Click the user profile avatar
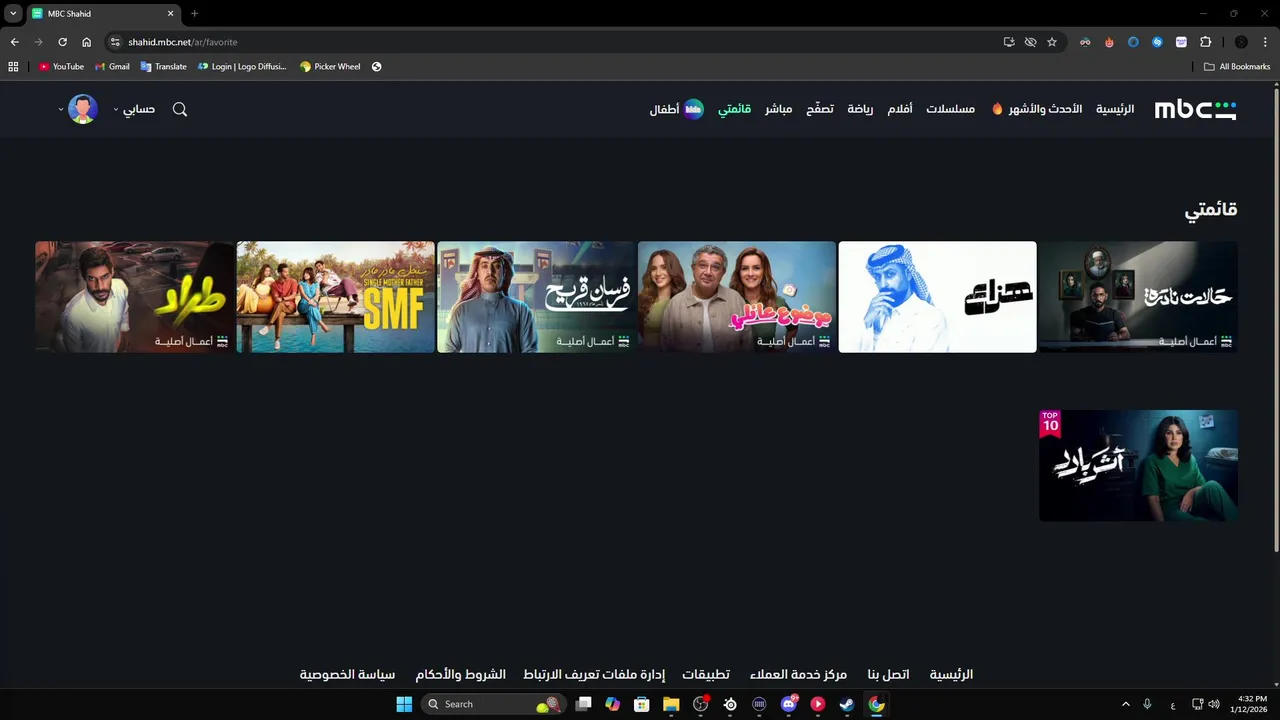The height and width of the screenshot is (720, 1280). 83,109
